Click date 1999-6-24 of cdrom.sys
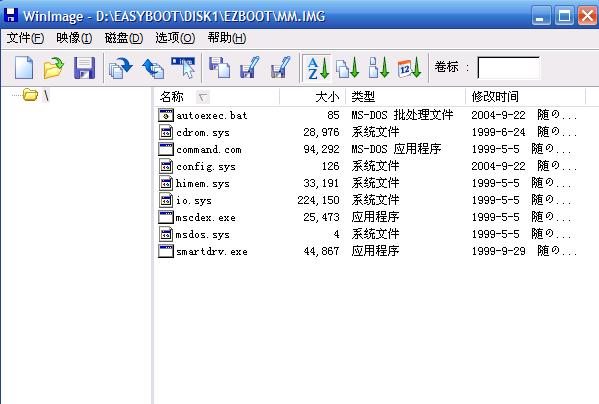 coord(498,132)
